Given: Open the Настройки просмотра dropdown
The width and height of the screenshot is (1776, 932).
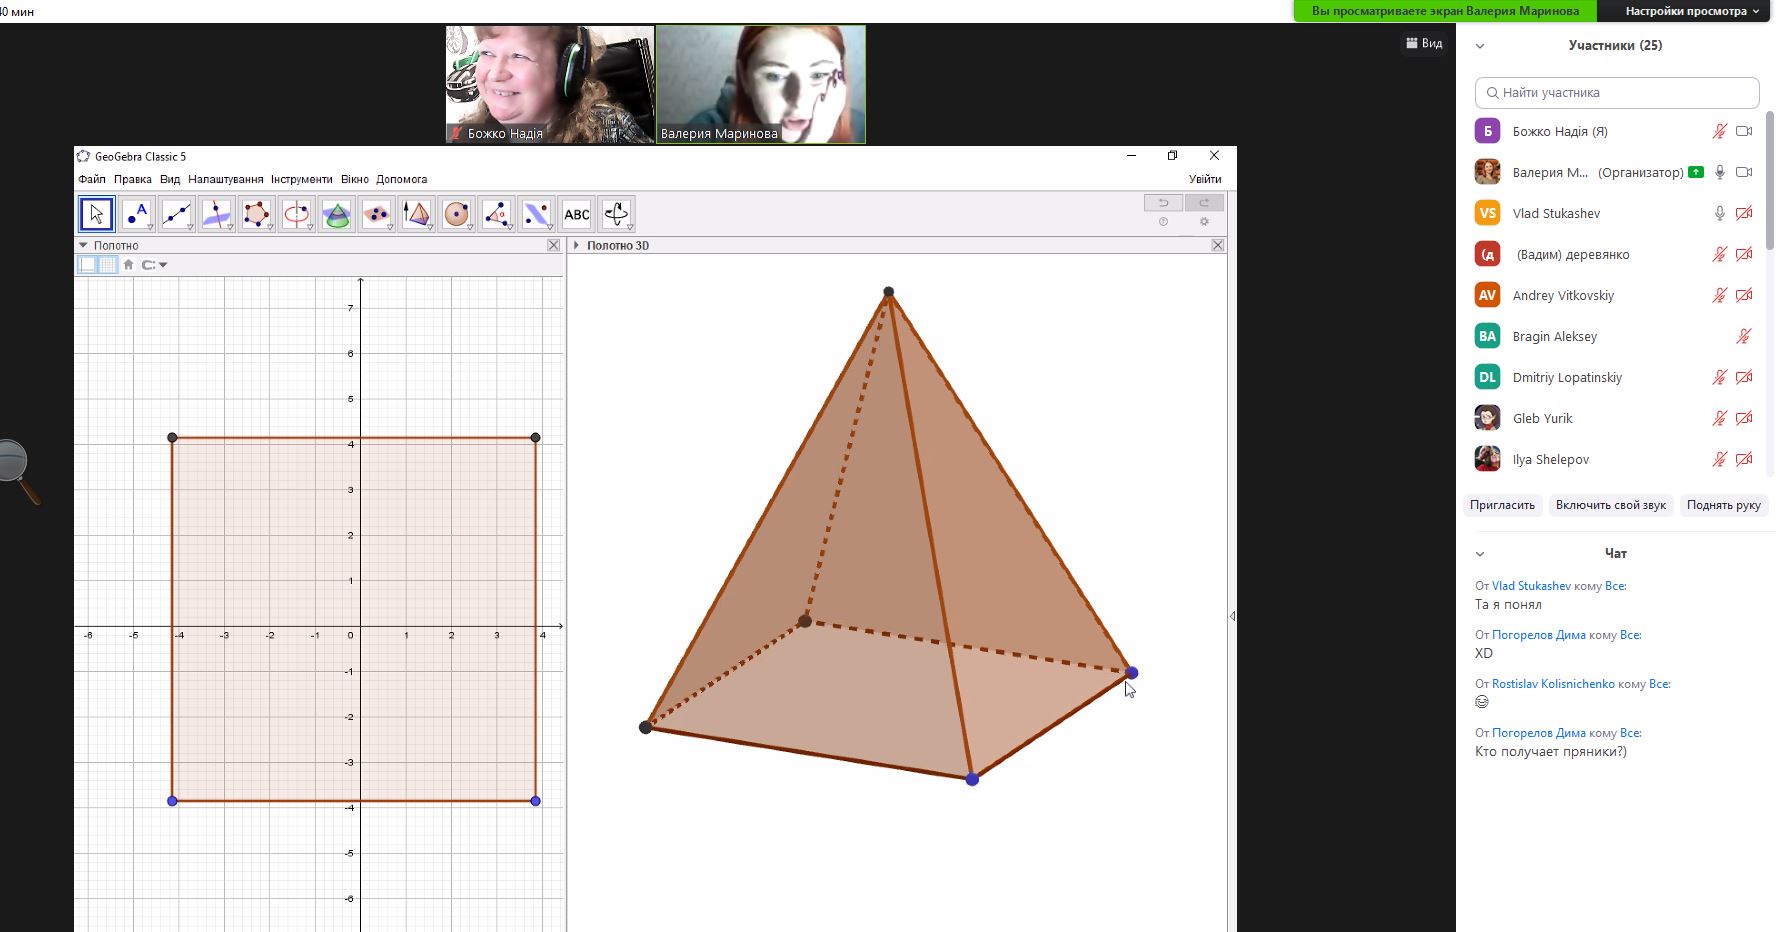Looking at the screenshot, I should click(x=1691, y=11).
